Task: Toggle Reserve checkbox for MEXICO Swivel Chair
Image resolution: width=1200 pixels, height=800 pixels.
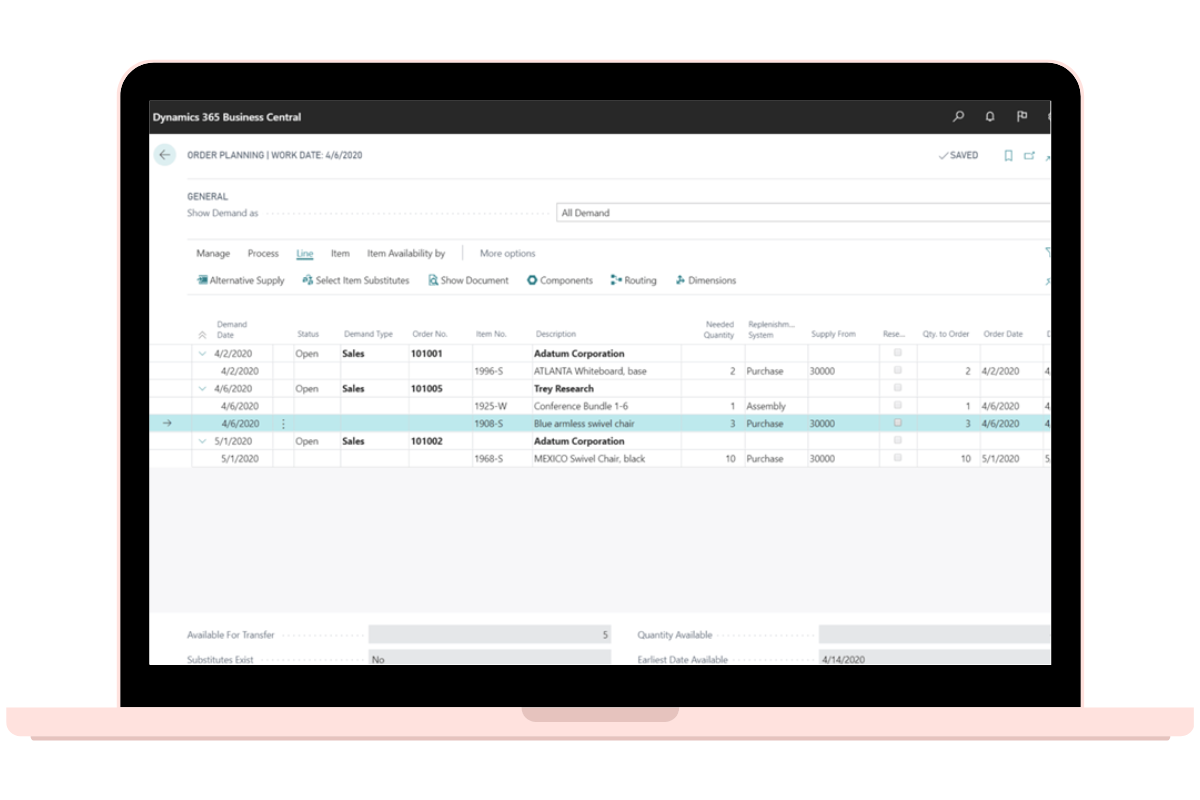Action: (898, 458)
